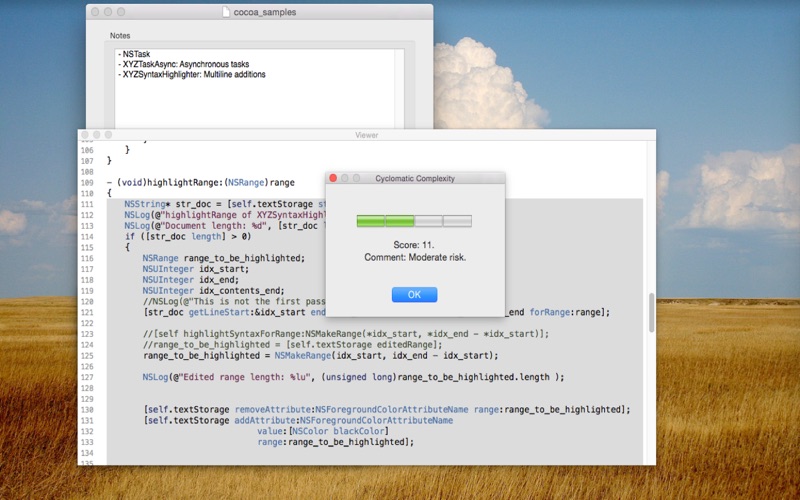Screen dimensions: 800x500
Task: Click line number 121 in the gutter
Action: [x=87, y=312]
